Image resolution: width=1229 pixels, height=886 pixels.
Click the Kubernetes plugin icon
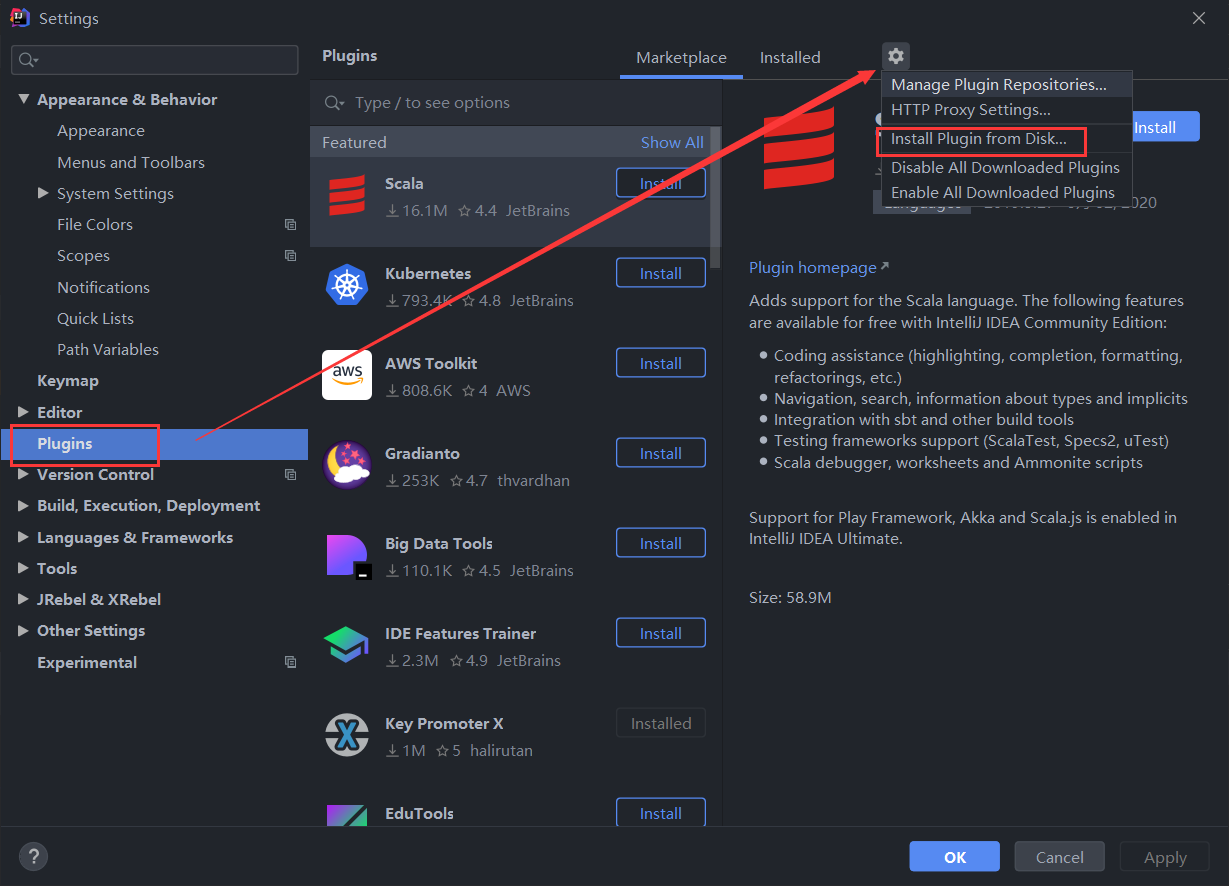347,287
